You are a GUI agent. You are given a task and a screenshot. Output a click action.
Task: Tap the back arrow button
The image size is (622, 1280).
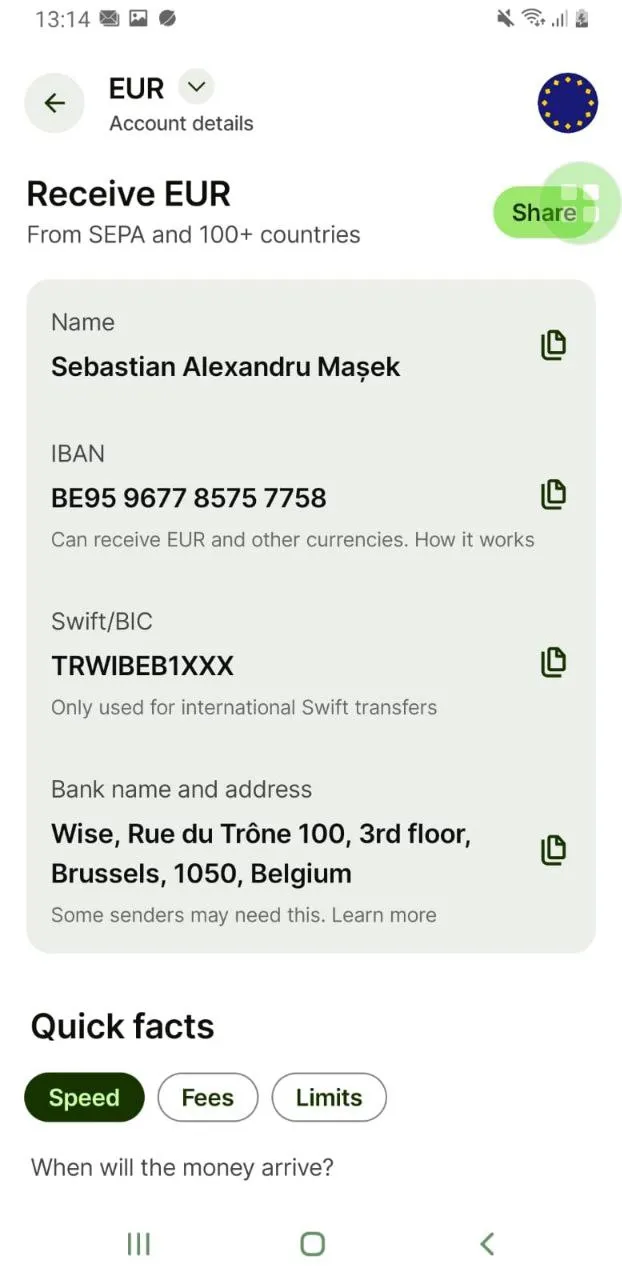[54, 103]
